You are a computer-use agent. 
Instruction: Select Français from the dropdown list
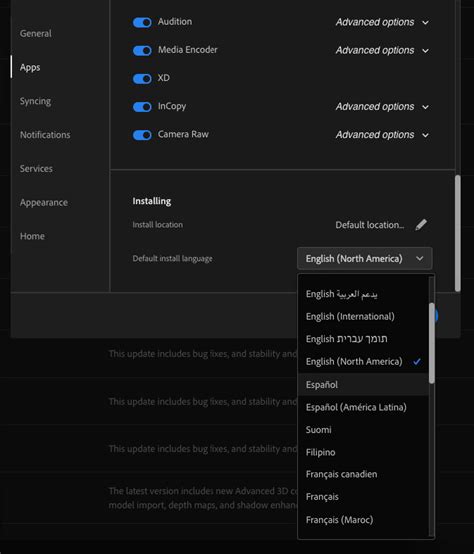(x=363, y=497)
